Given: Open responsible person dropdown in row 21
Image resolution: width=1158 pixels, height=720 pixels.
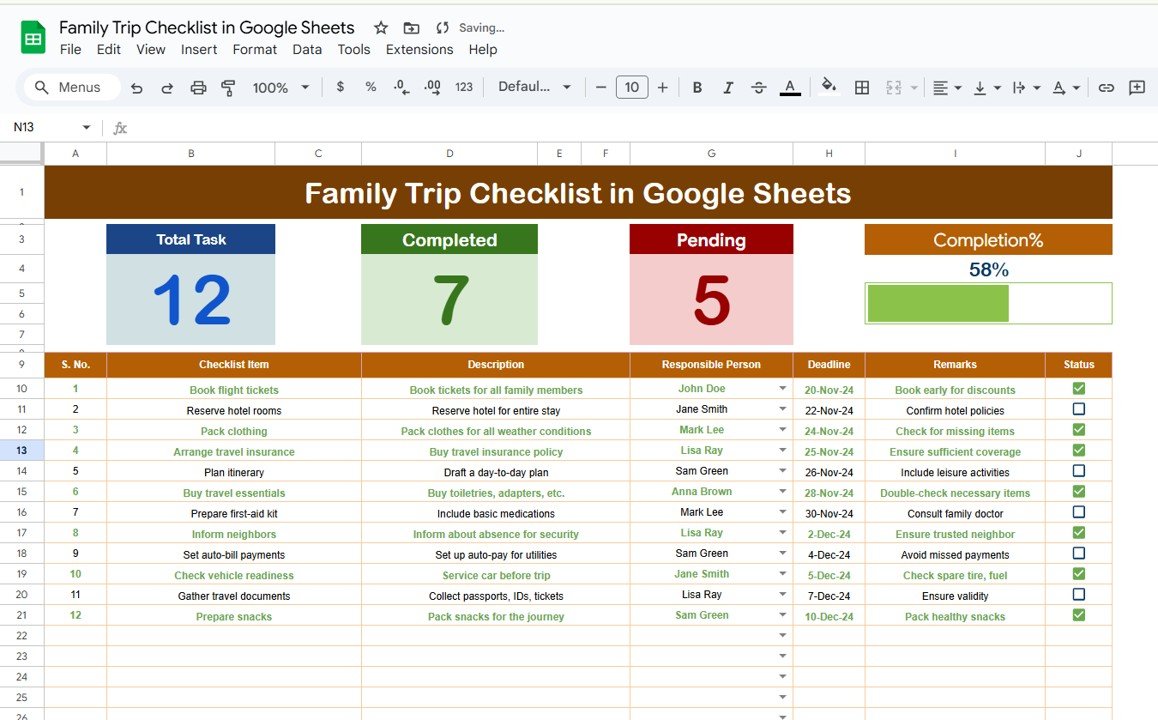Looking at the screenshot, I should tap(782, 615).
